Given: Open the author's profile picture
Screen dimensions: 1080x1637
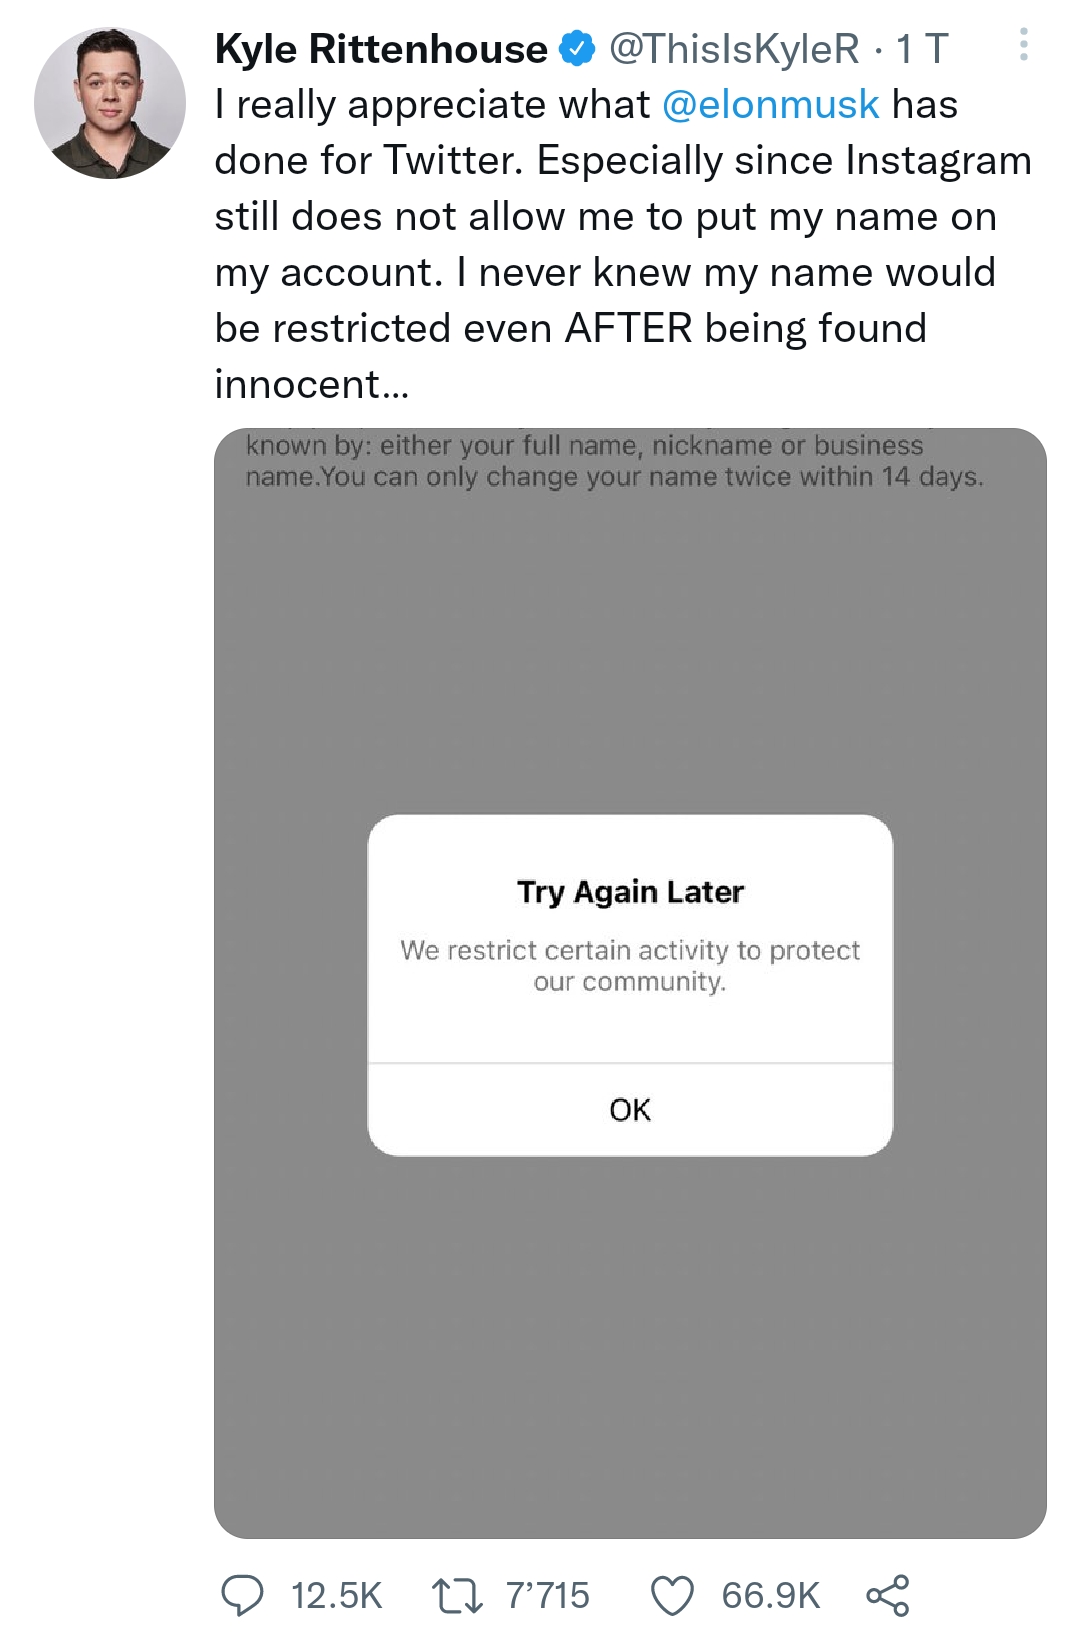Looking at the screenshot, I should [x=110, y=103].
